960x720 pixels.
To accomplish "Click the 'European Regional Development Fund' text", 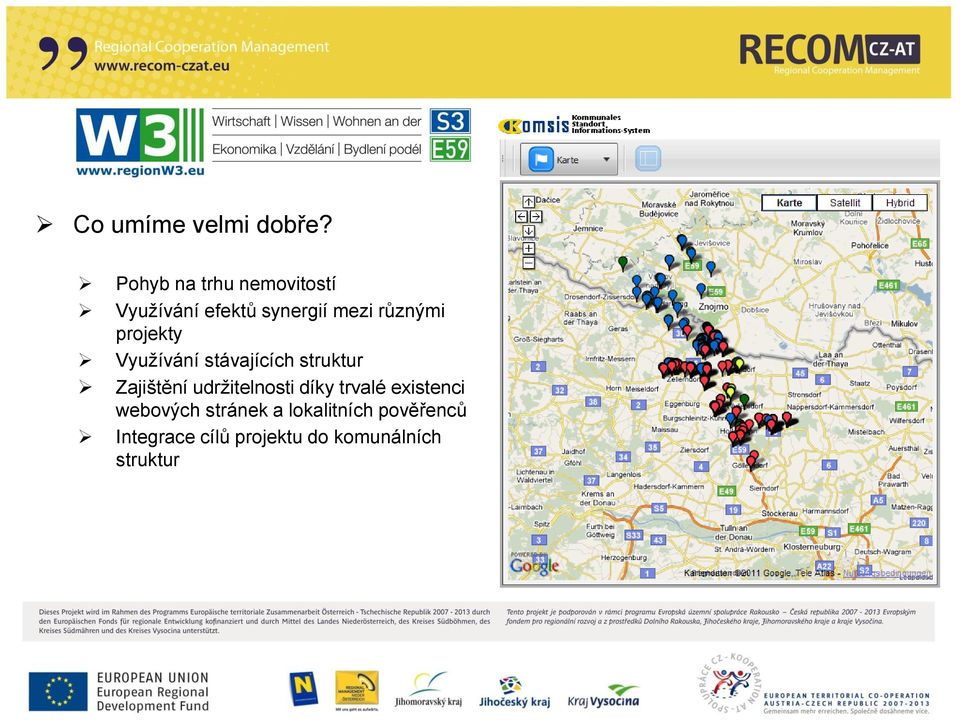I will (152, 699).
